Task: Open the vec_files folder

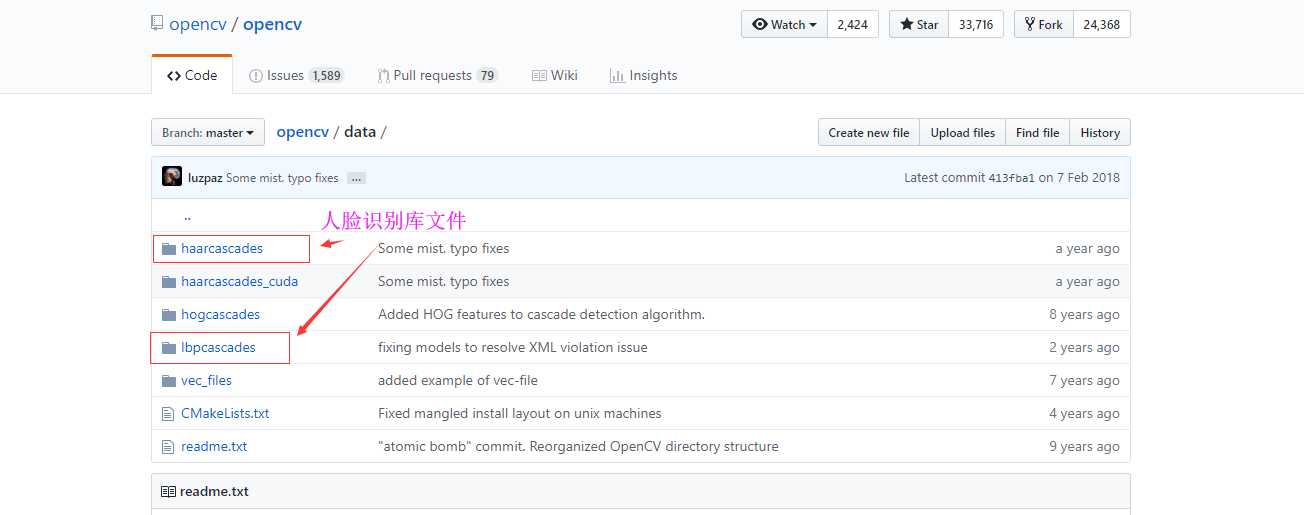Action: [206, 380]
